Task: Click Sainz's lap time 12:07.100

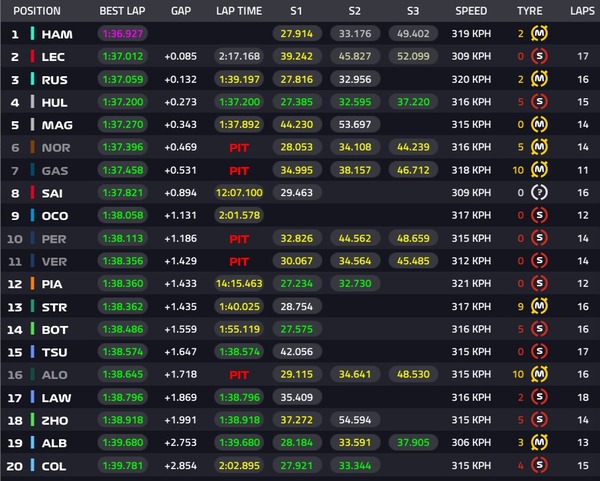Action: [x=238, y=192]
